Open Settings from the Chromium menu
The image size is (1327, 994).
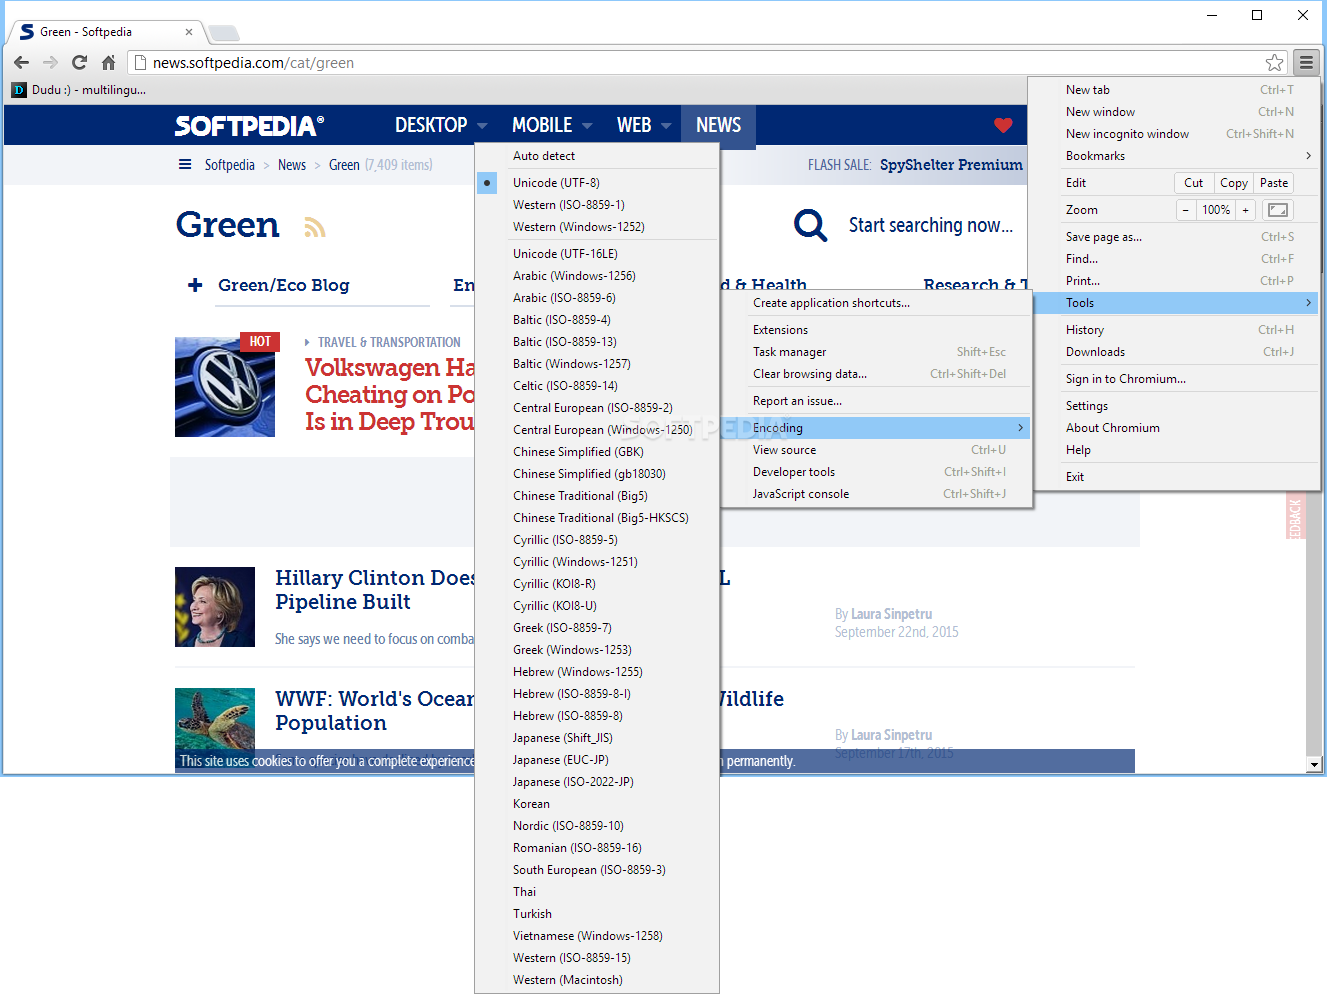click(1174, 406)
